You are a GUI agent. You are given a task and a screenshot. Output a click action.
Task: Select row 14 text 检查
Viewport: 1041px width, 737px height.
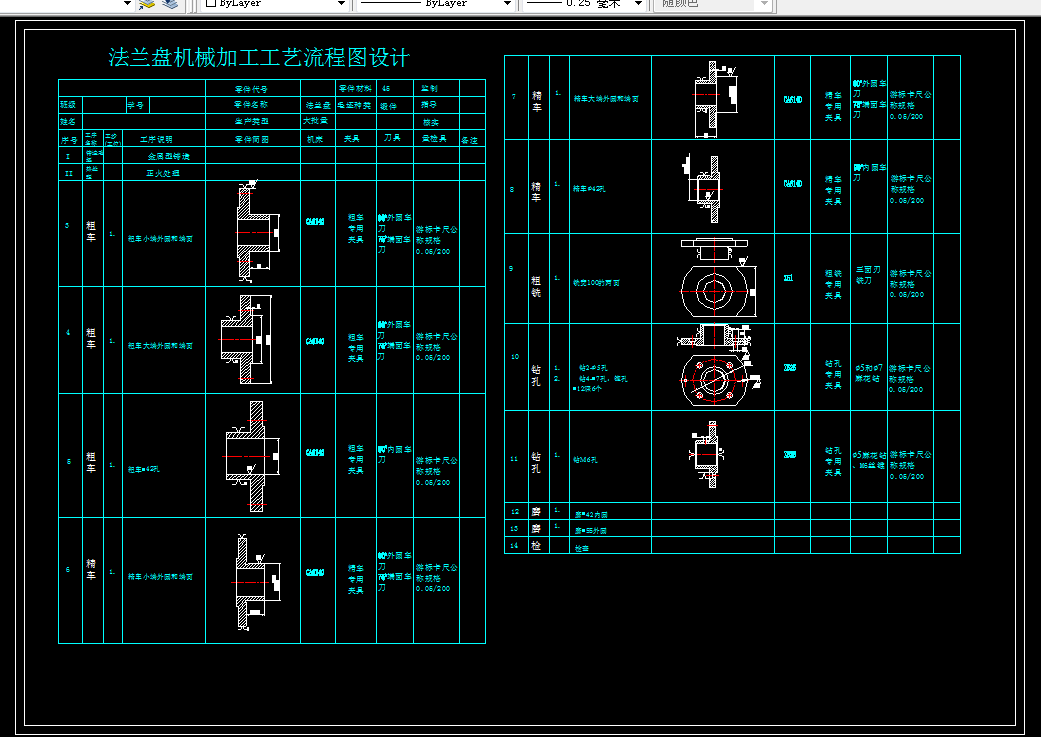point(582,549)
